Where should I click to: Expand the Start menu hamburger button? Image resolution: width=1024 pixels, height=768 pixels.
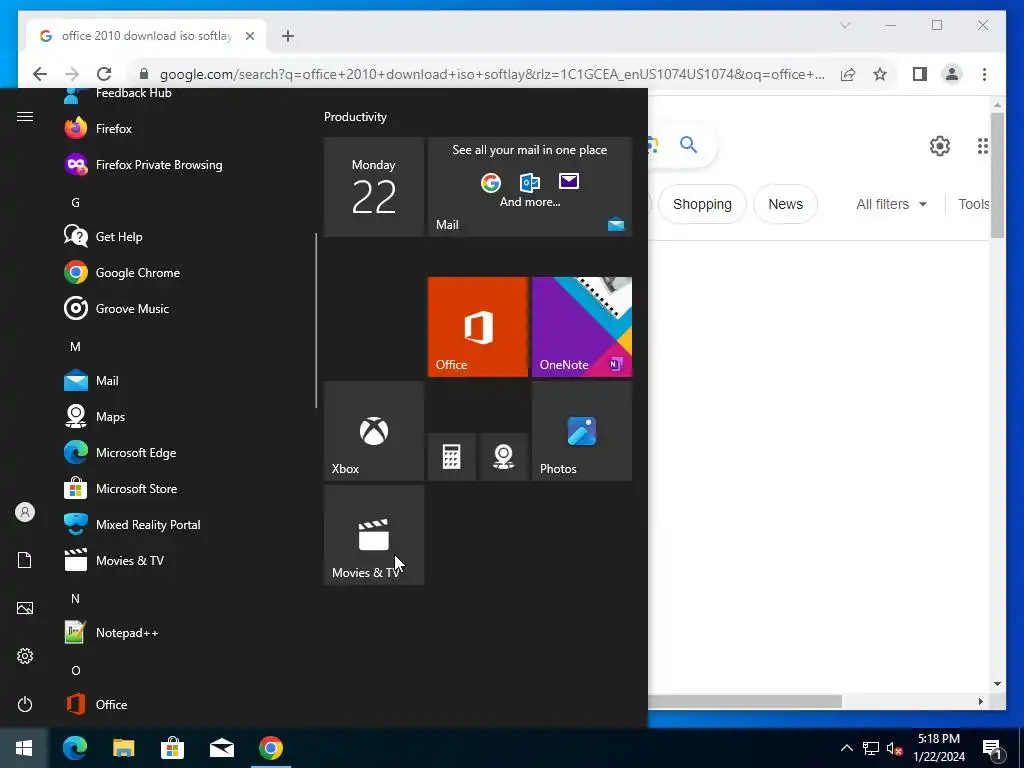coord(25,117)
